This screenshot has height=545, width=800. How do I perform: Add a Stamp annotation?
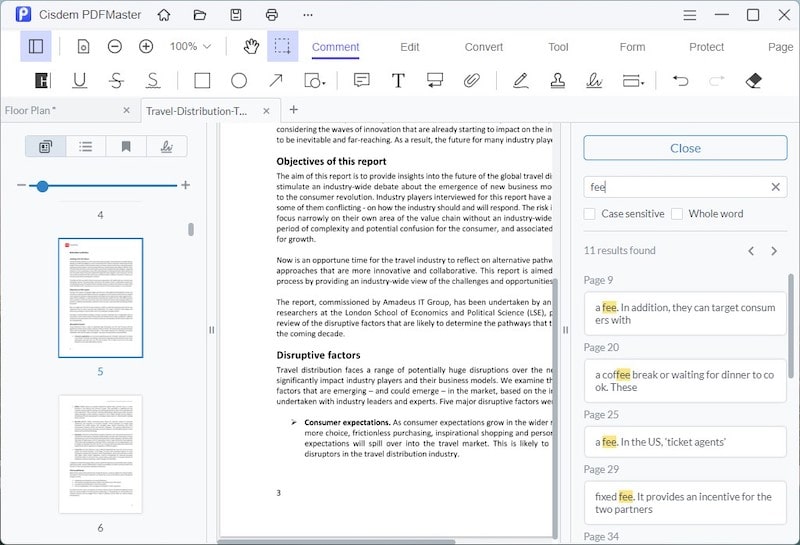[x=559, y=81]
